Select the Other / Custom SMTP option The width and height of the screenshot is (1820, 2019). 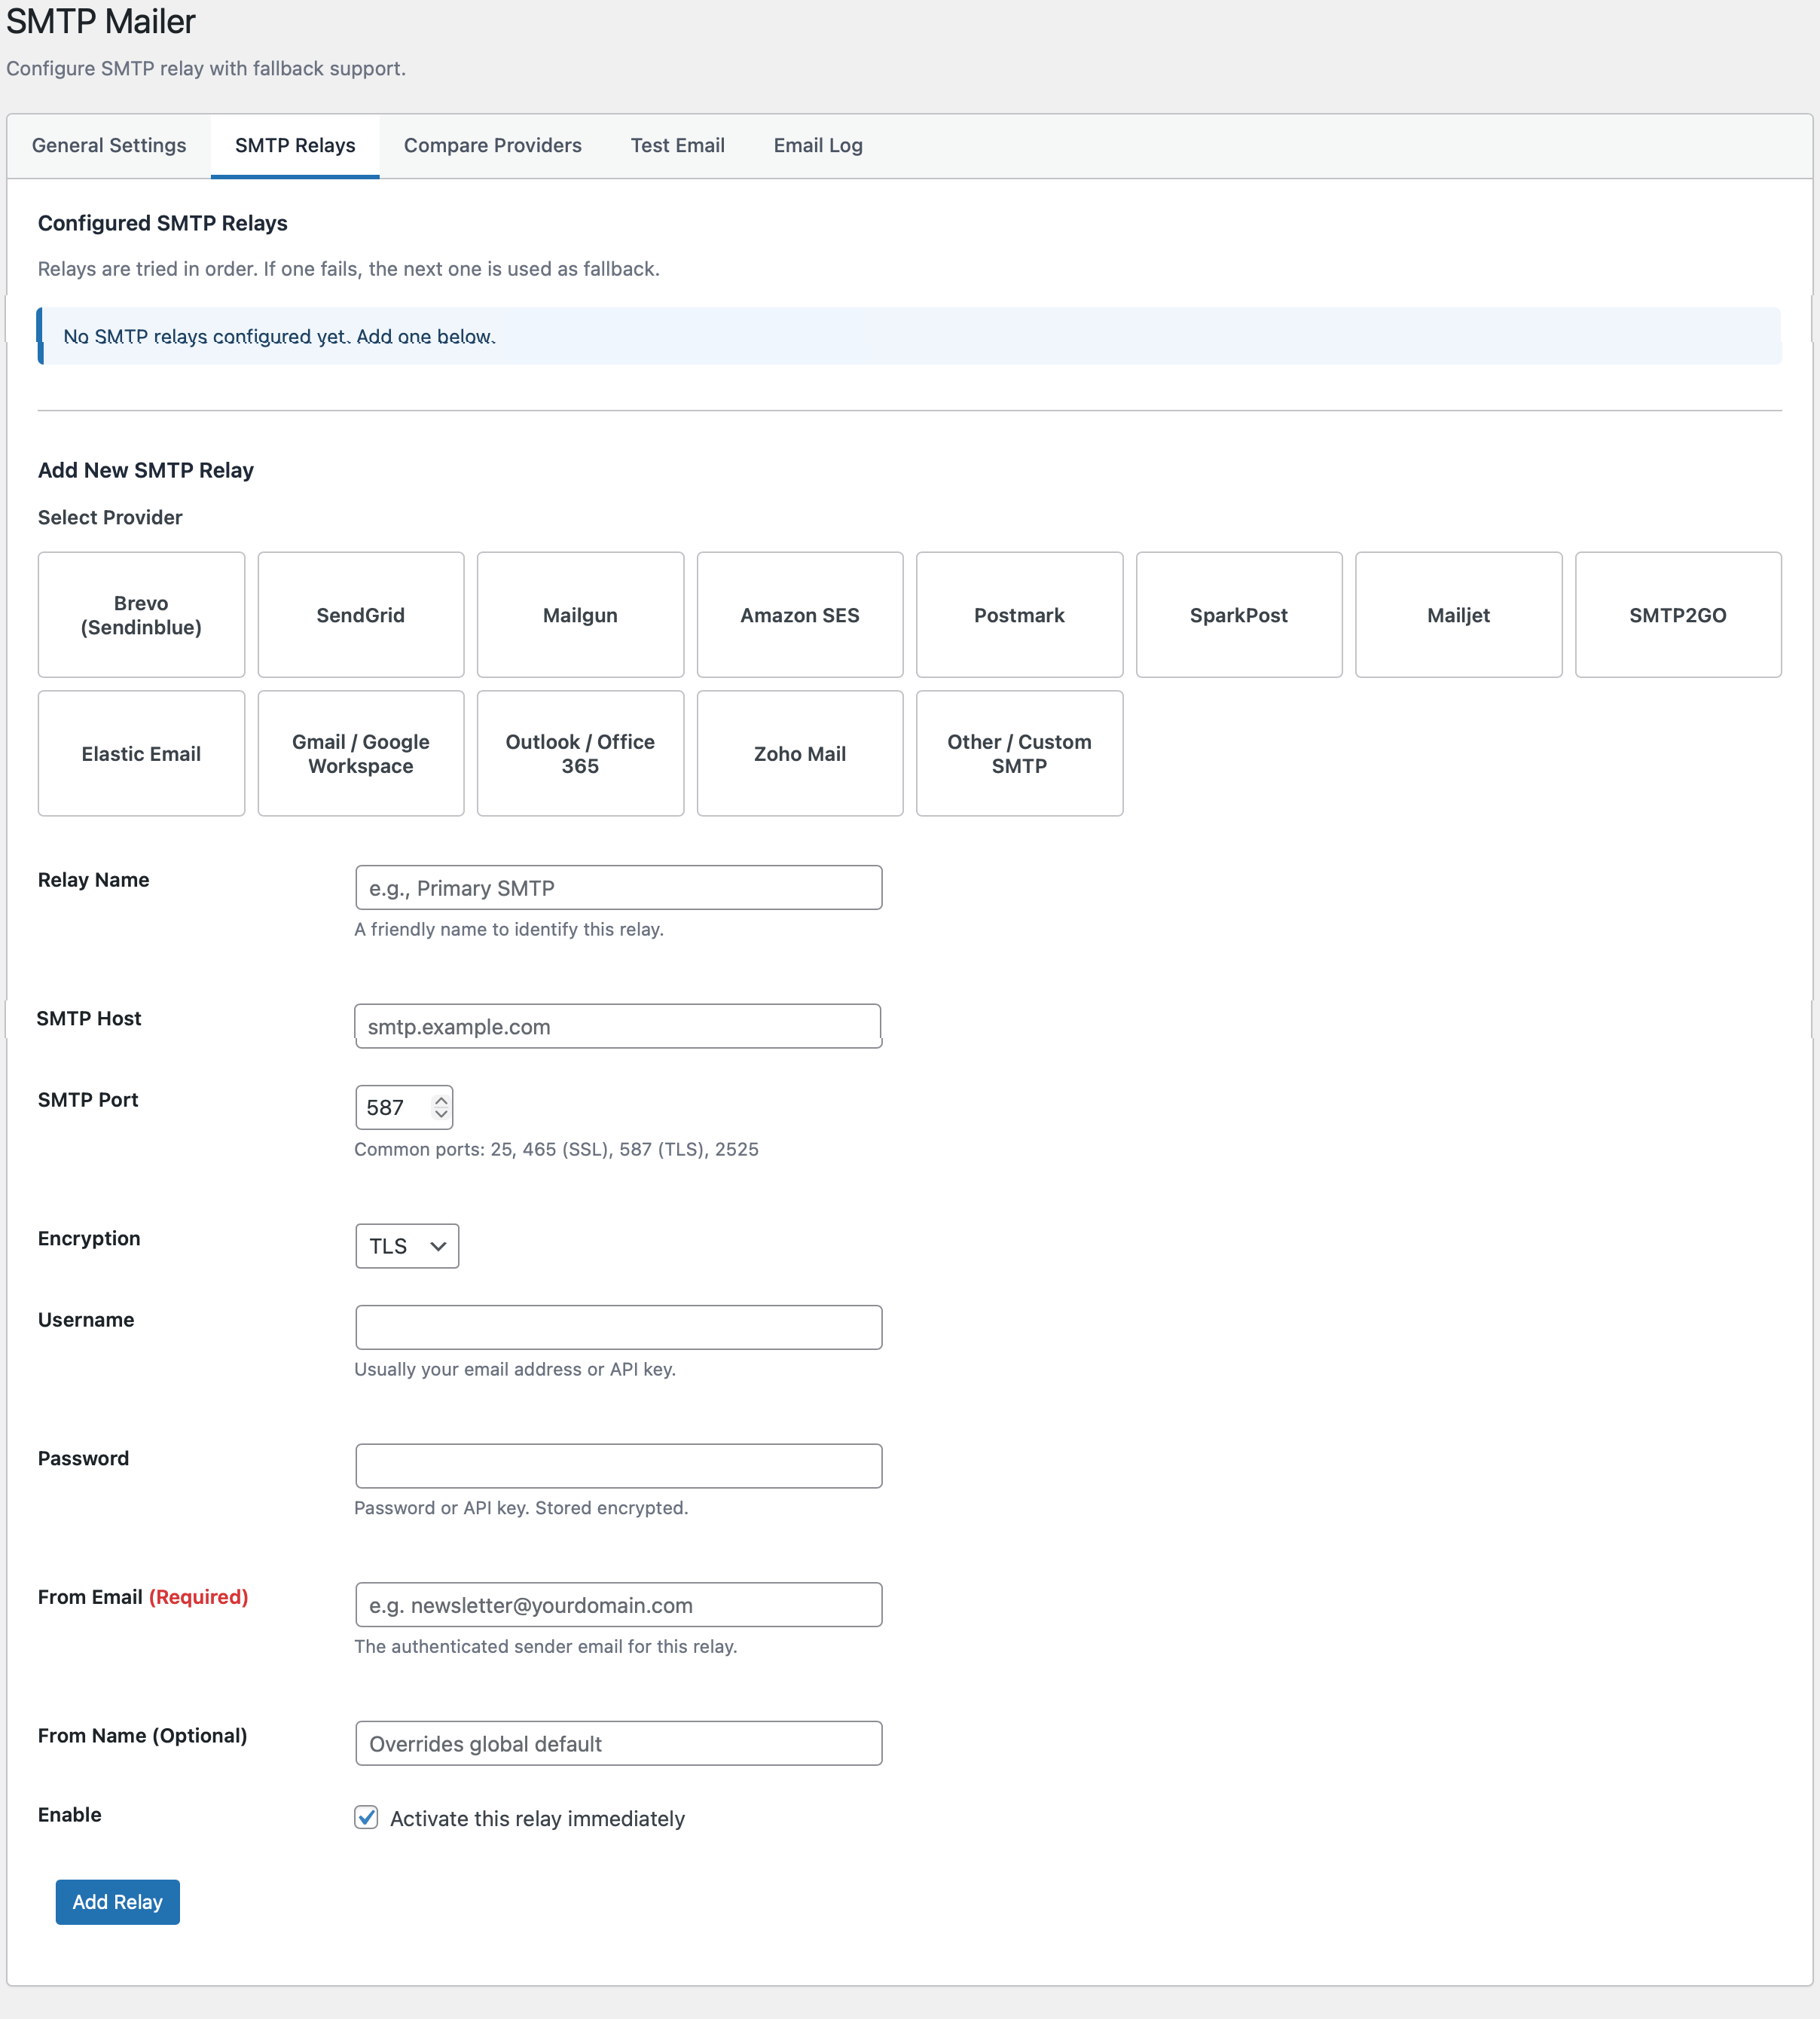coord(1019,753)
